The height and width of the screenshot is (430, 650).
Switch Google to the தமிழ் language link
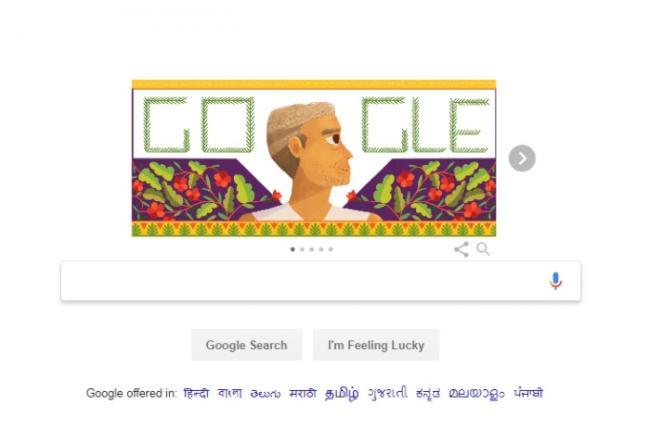(x=342, y=393)
